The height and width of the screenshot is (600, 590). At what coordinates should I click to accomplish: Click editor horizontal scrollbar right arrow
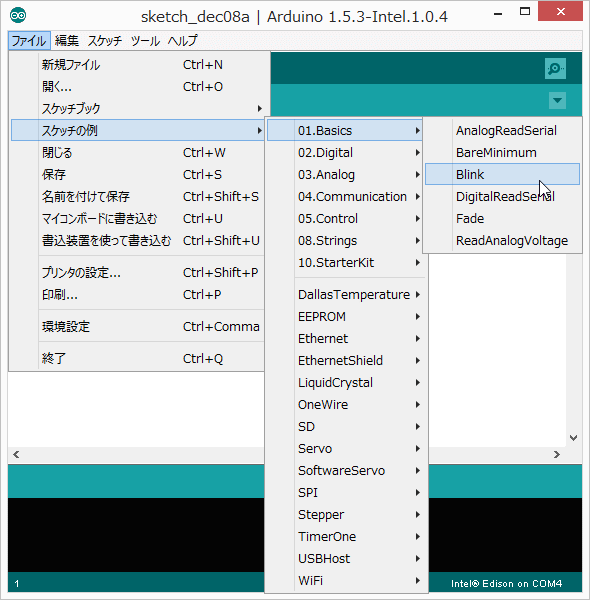pos(557,455)
